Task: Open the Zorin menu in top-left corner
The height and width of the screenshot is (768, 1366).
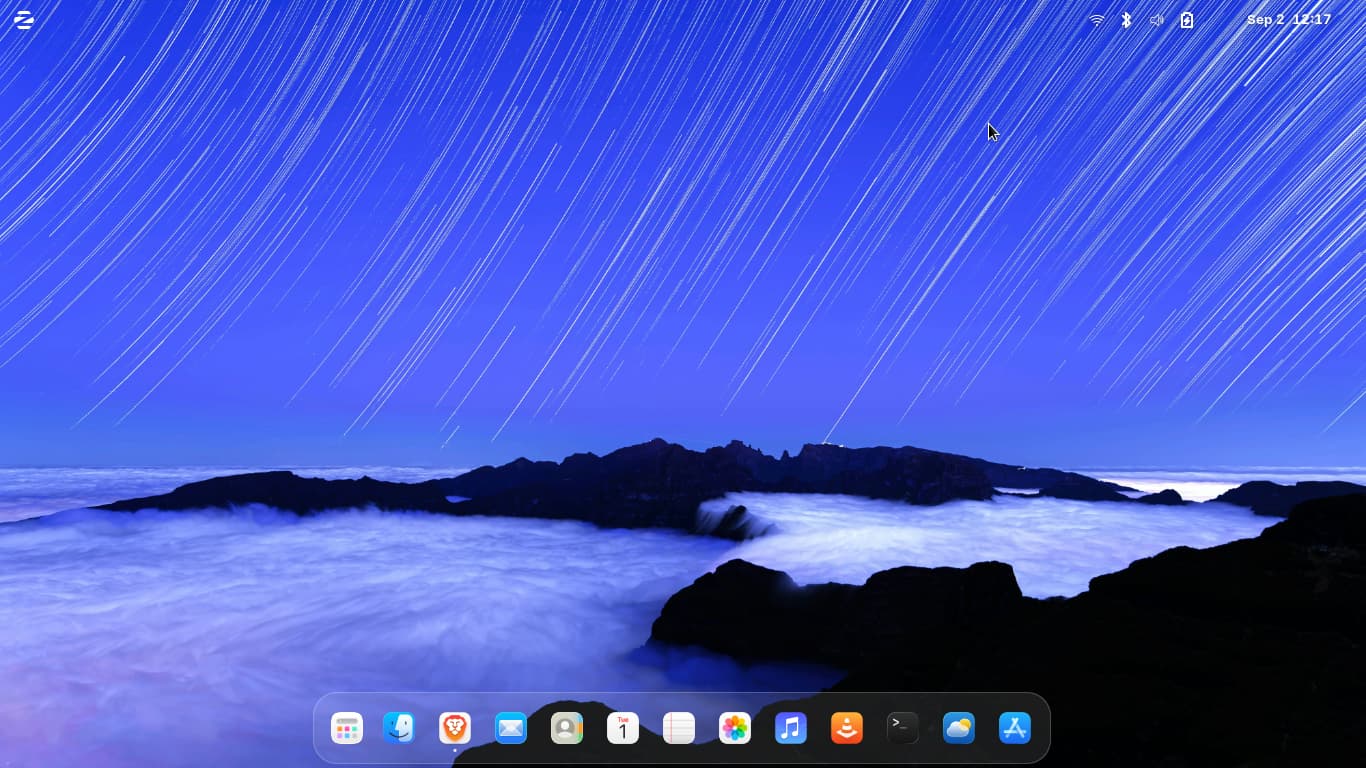Action: point(23,20)
